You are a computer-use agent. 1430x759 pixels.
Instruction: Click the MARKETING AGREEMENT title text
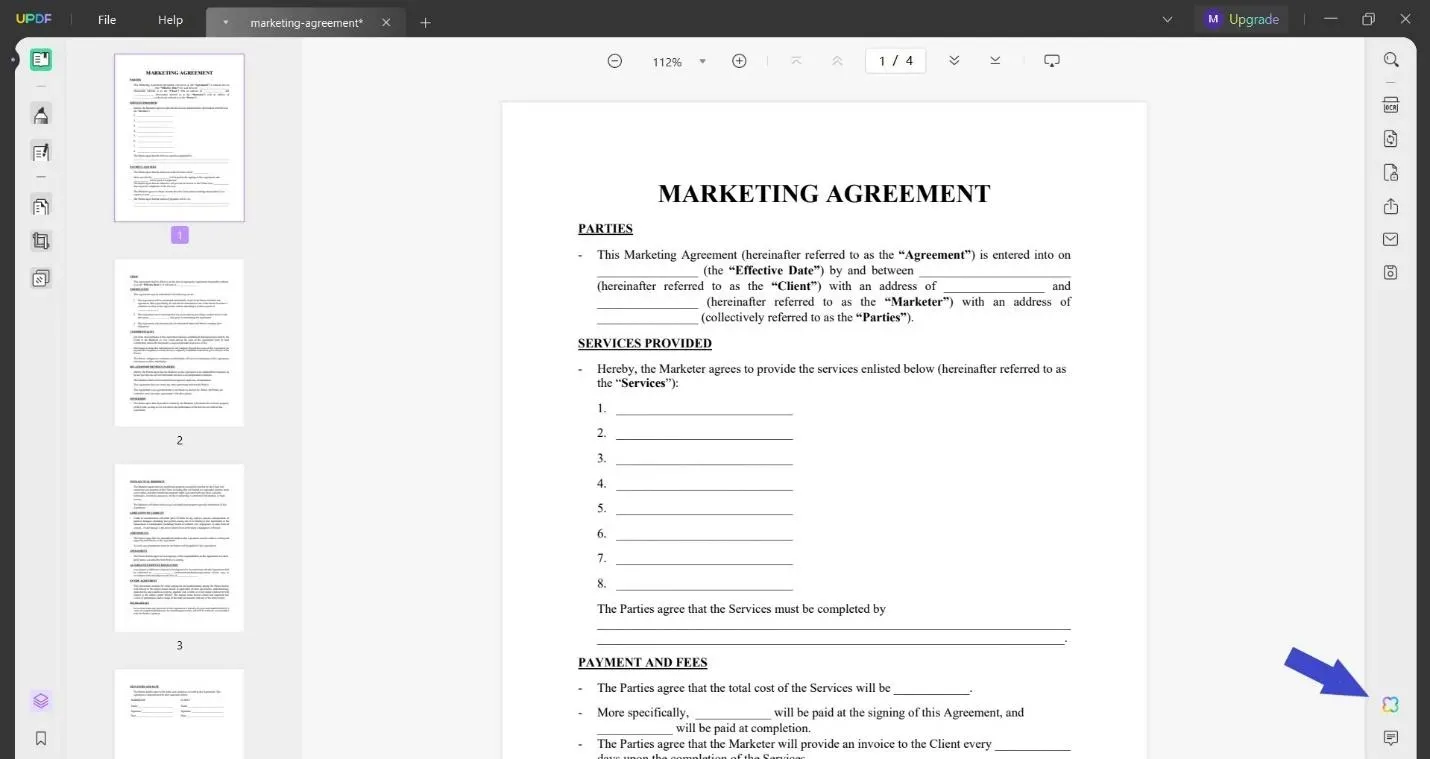824,194
